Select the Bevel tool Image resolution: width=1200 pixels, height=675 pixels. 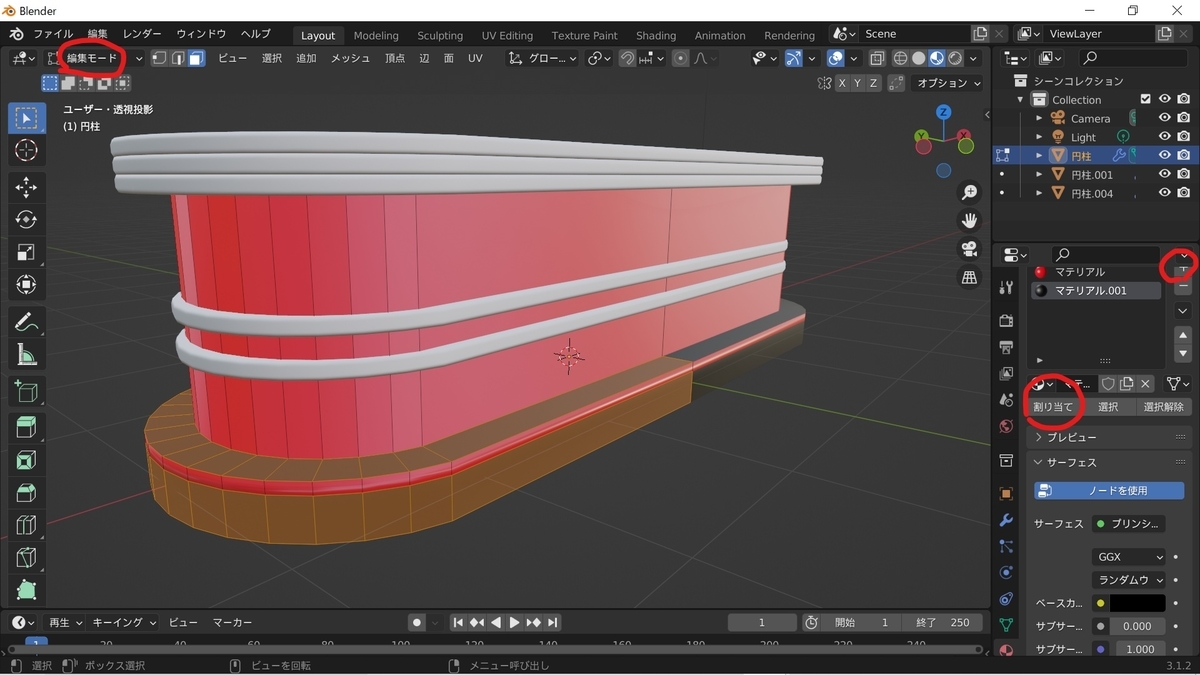pyautogui.click(x=26, y=492)
